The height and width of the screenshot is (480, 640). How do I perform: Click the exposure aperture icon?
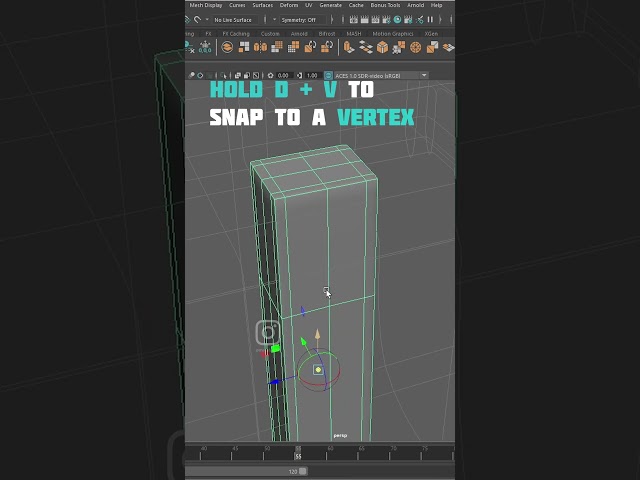point(270,76)
